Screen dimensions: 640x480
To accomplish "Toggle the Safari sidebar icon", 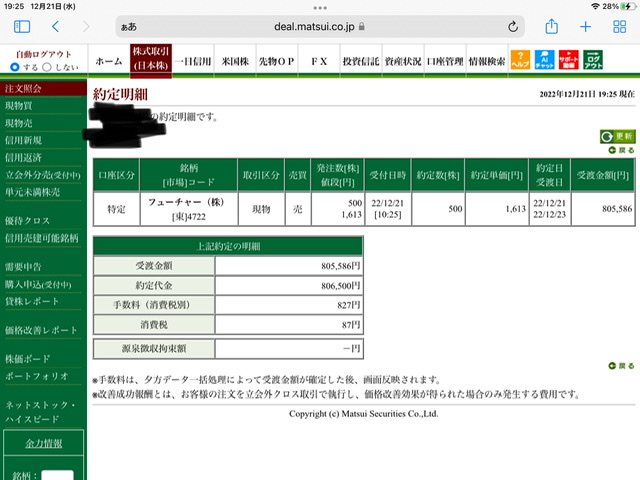I will pyautogui.click(x=22, y=27).
